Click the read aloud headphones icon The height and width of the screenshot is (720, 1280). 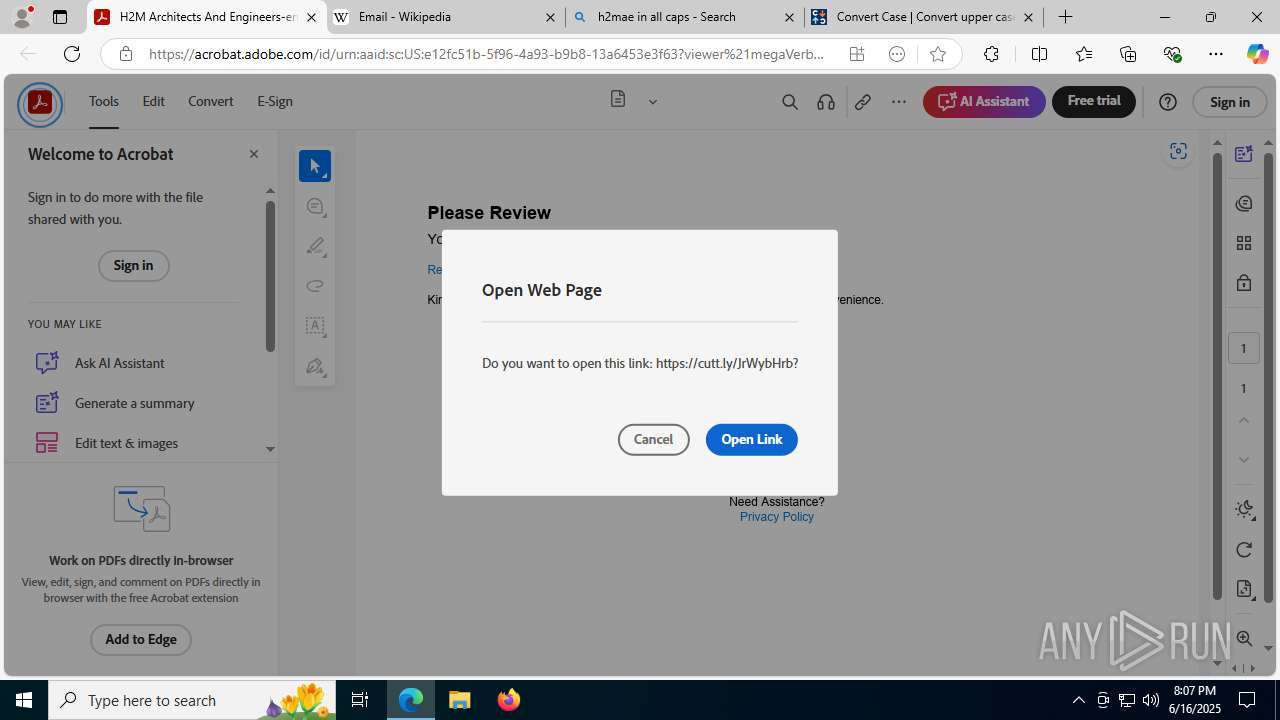click(826, 102)
